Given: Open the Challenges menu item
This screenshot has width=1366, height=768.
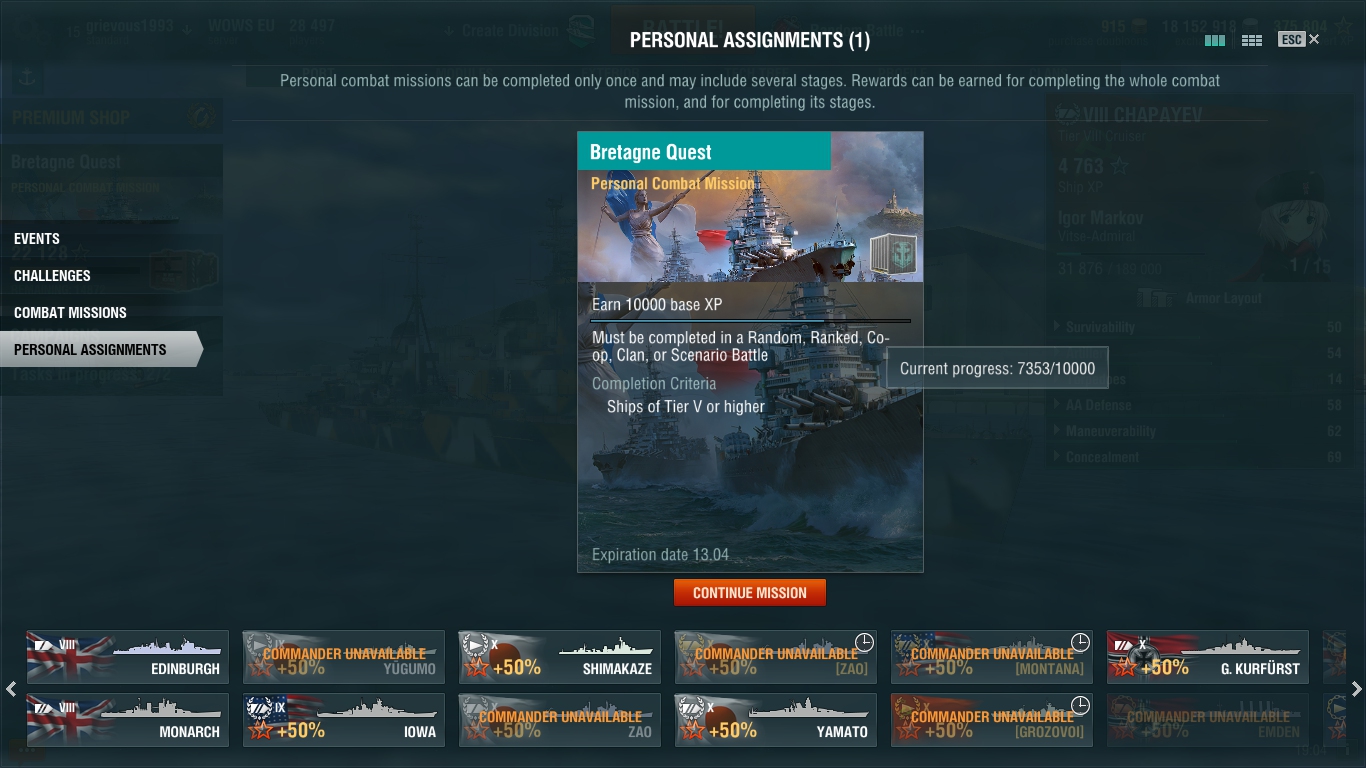Looking at the screenshot, I should (x=52, y=276).
